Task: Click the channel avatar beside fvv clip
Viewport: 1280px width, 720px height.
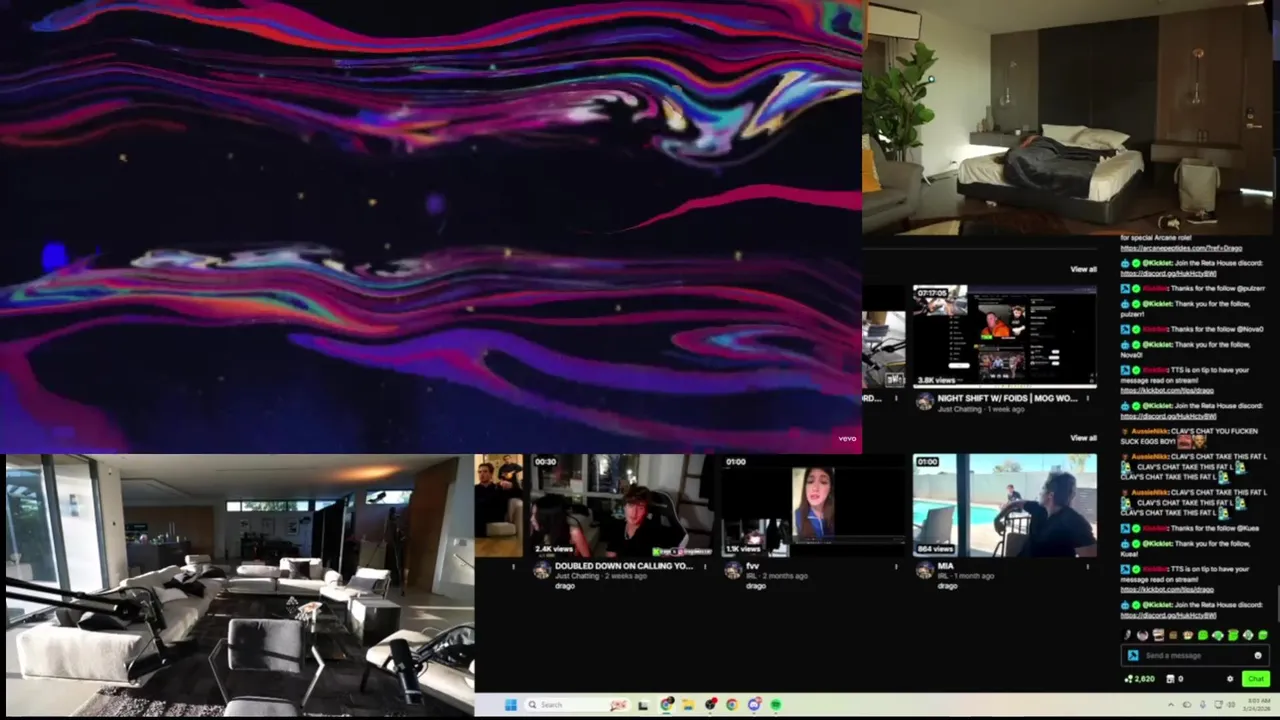Action: (x=733, y=570)
